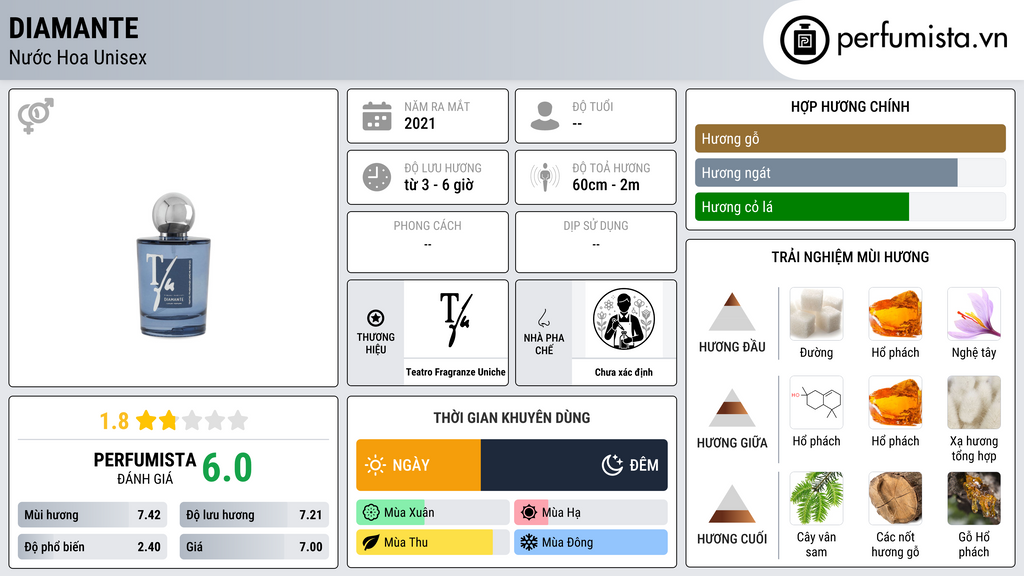This screenshot has height=576, width=1024.
Task: Click the dark Đêm nighttime segment
Action: click(574, 465)
